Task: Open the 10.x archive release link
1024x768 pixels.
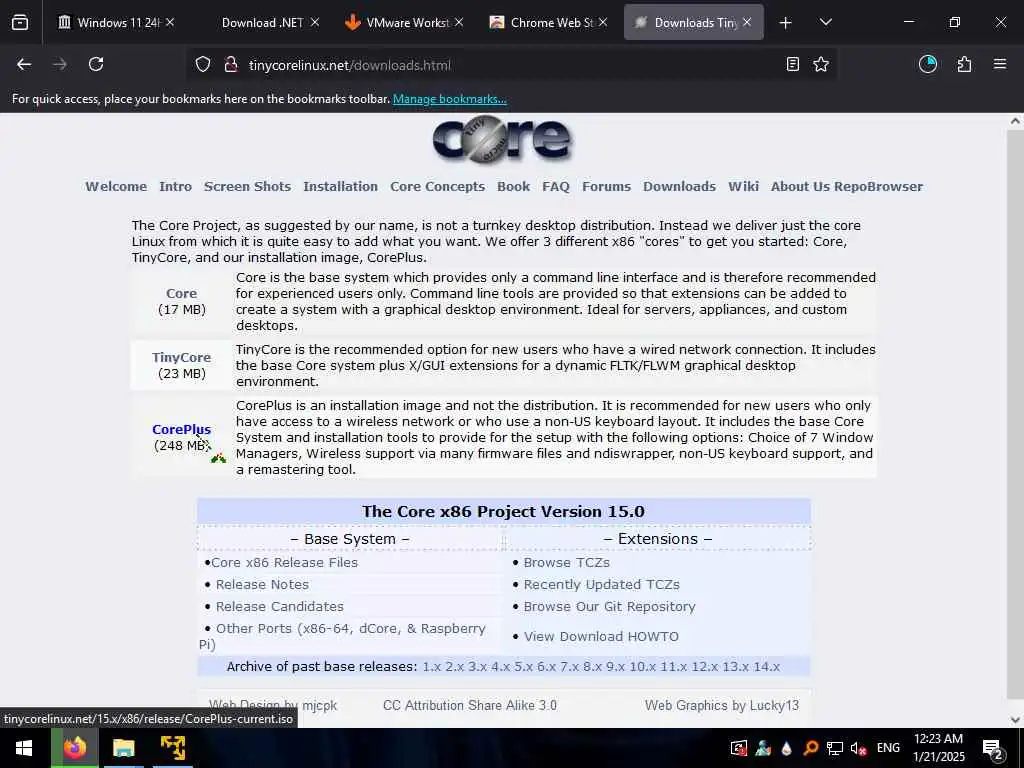Action: click(643, 667)
